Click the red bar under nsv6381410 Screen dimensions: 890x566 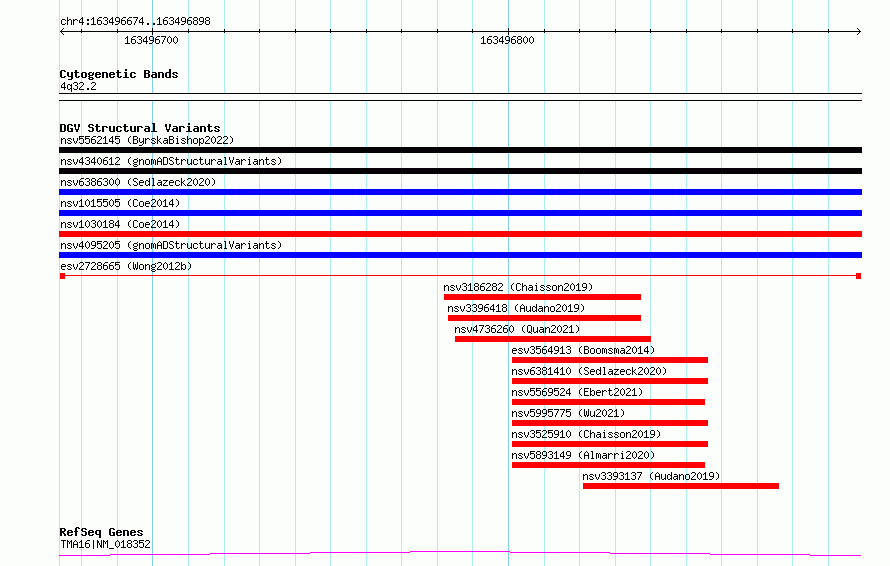[610, 381]
